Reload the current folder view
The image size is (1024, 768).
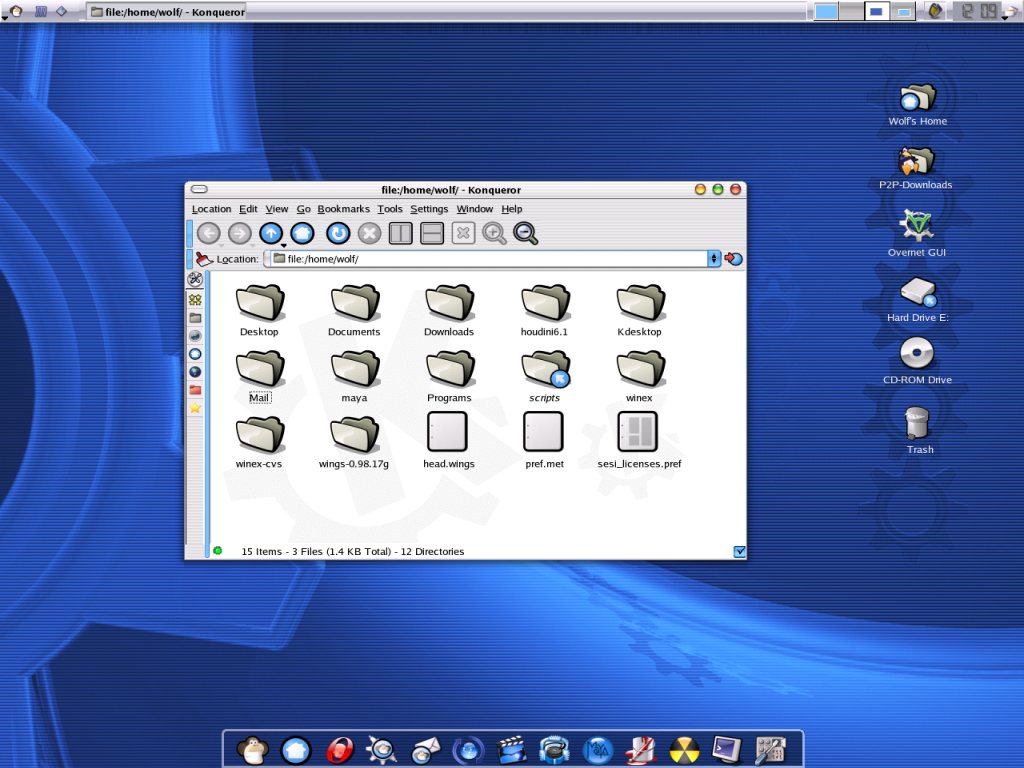tap(338, 233)
